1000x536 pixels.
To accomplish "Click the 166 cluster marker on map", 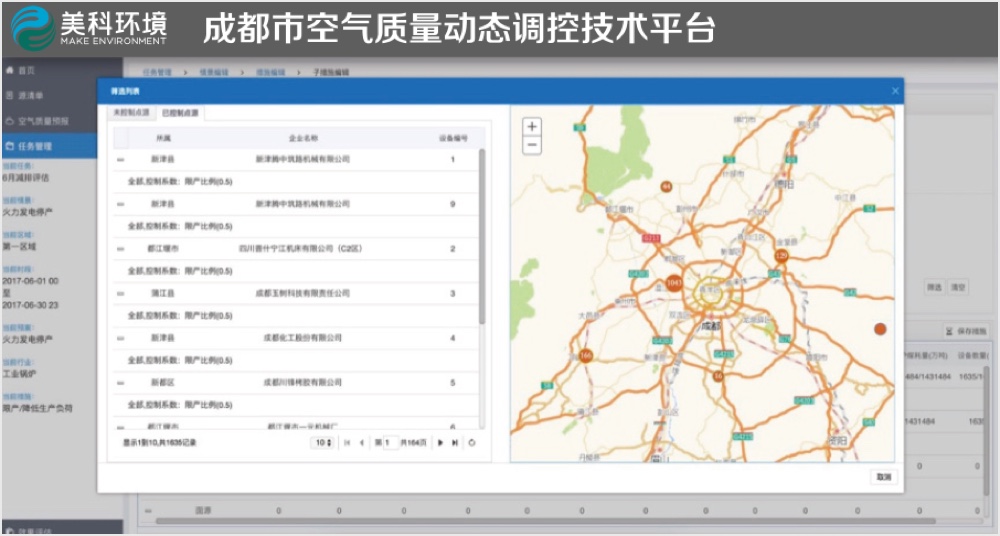I will coord(585,355).
